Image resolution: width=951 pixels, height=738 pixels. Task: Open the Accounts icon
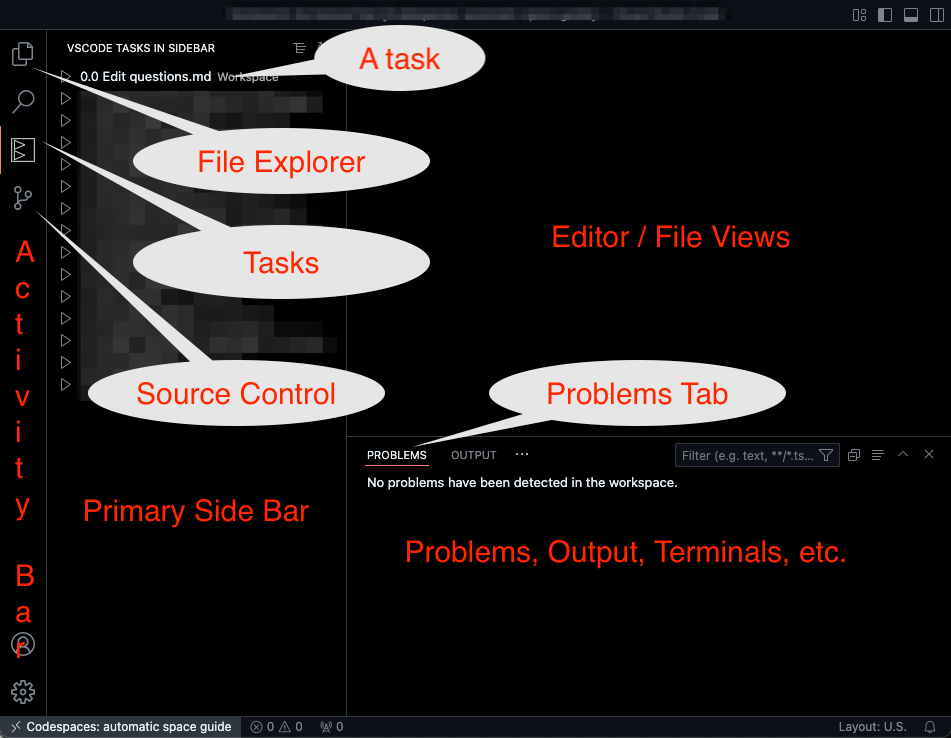coord(22,644)
